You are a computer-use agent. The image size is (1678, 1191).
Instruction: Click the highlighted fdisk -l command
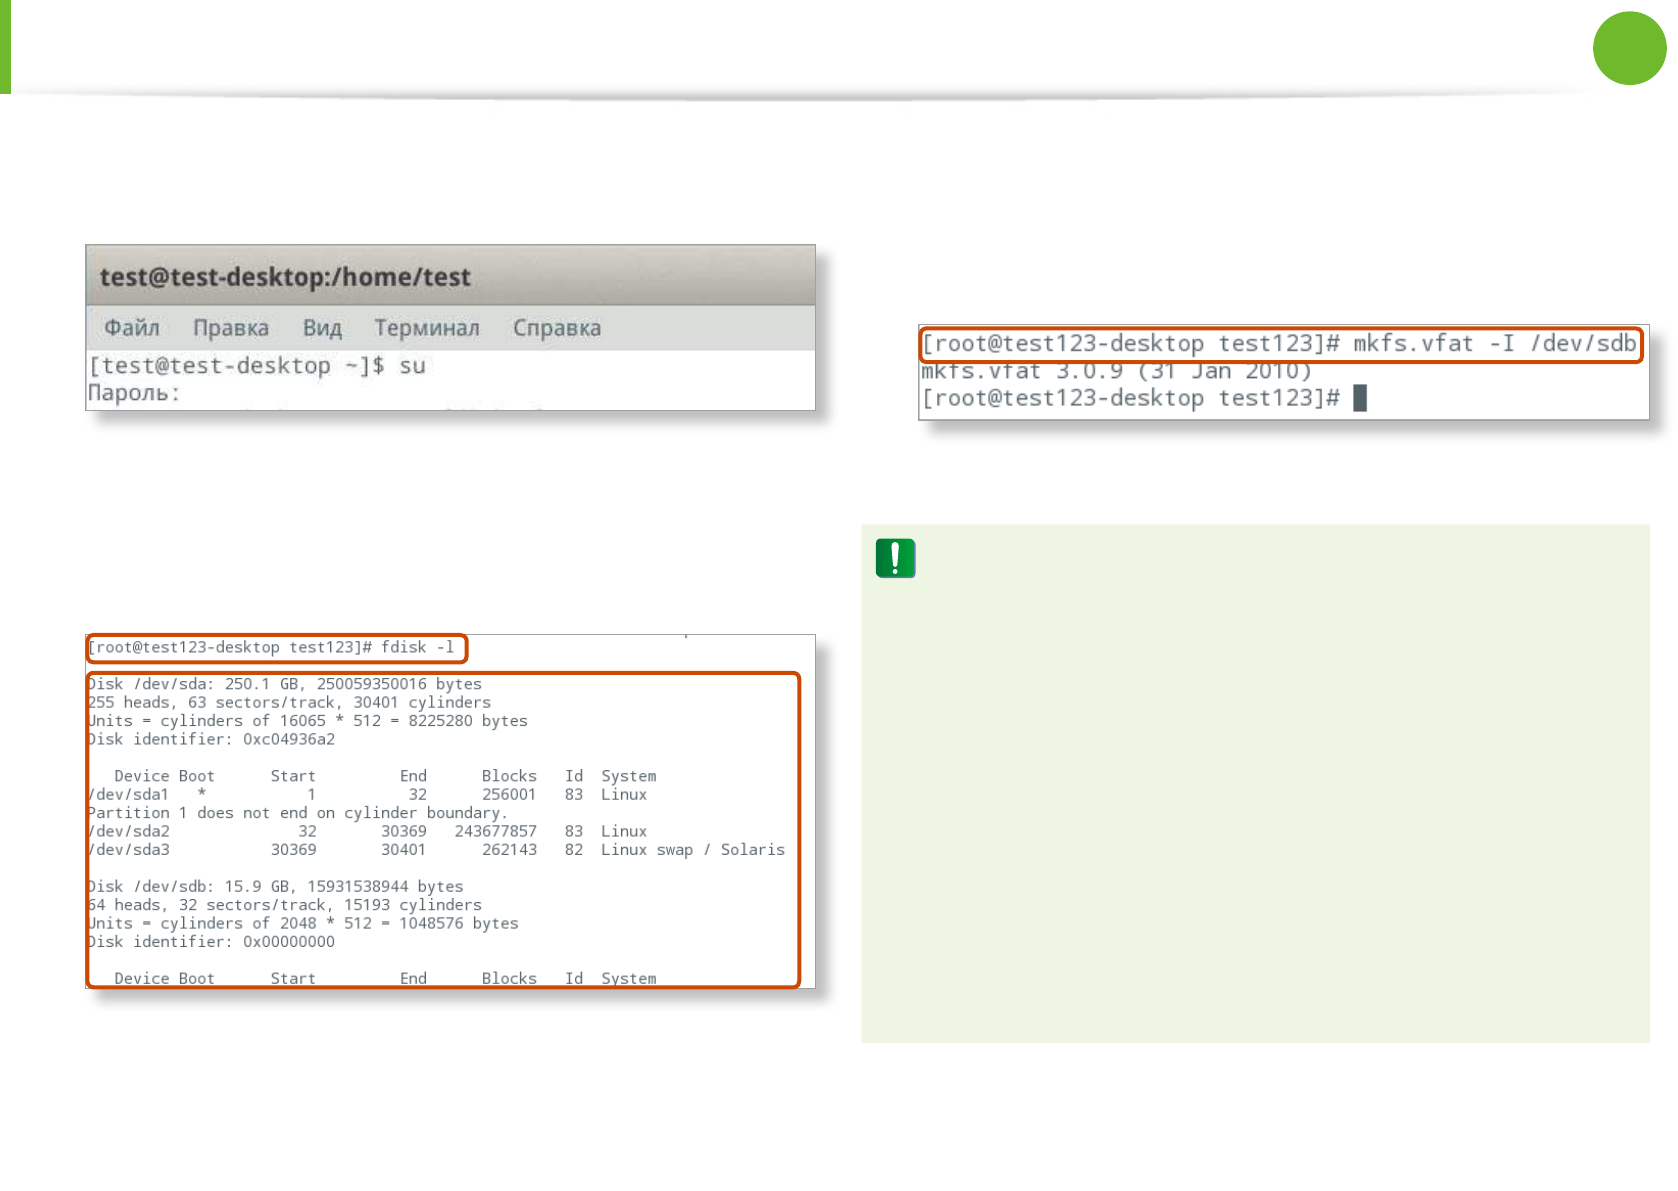point(276,648)
